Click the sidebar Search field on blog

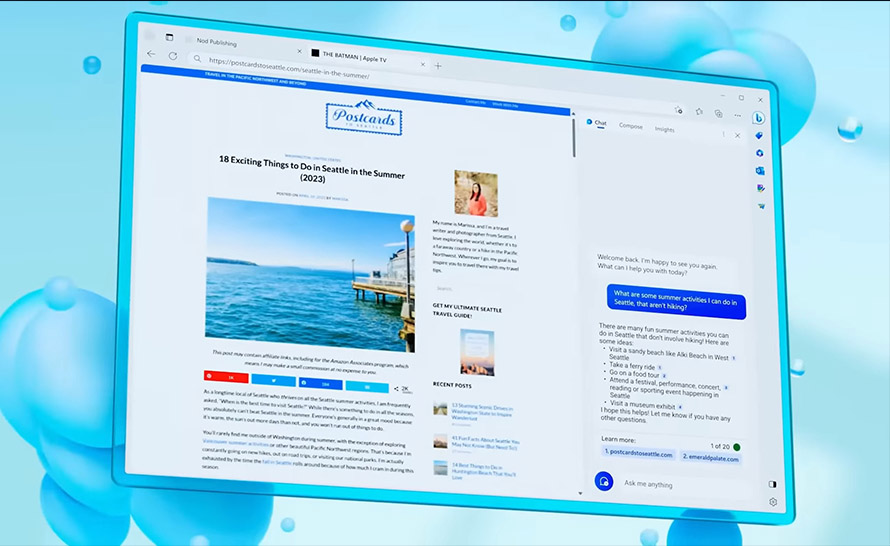point(476,290)
